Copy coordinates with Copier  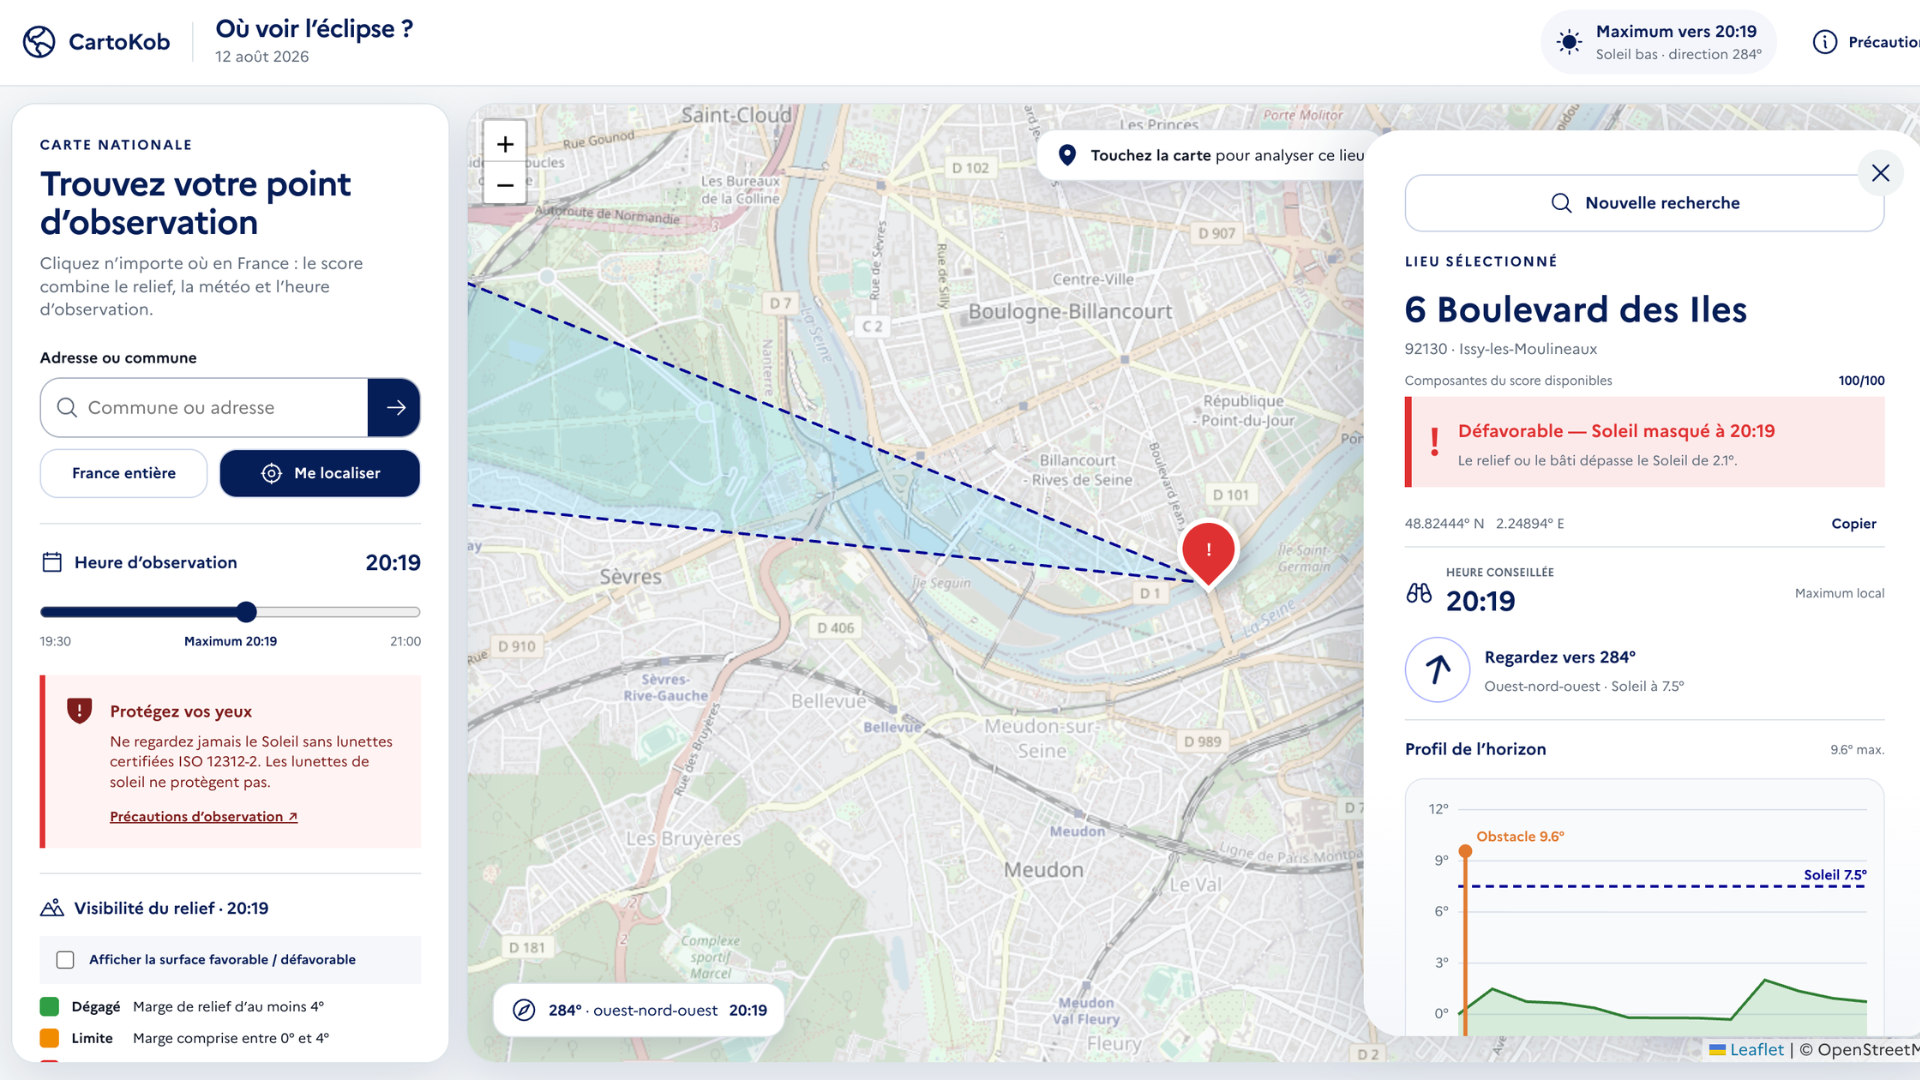point(1853,523)
